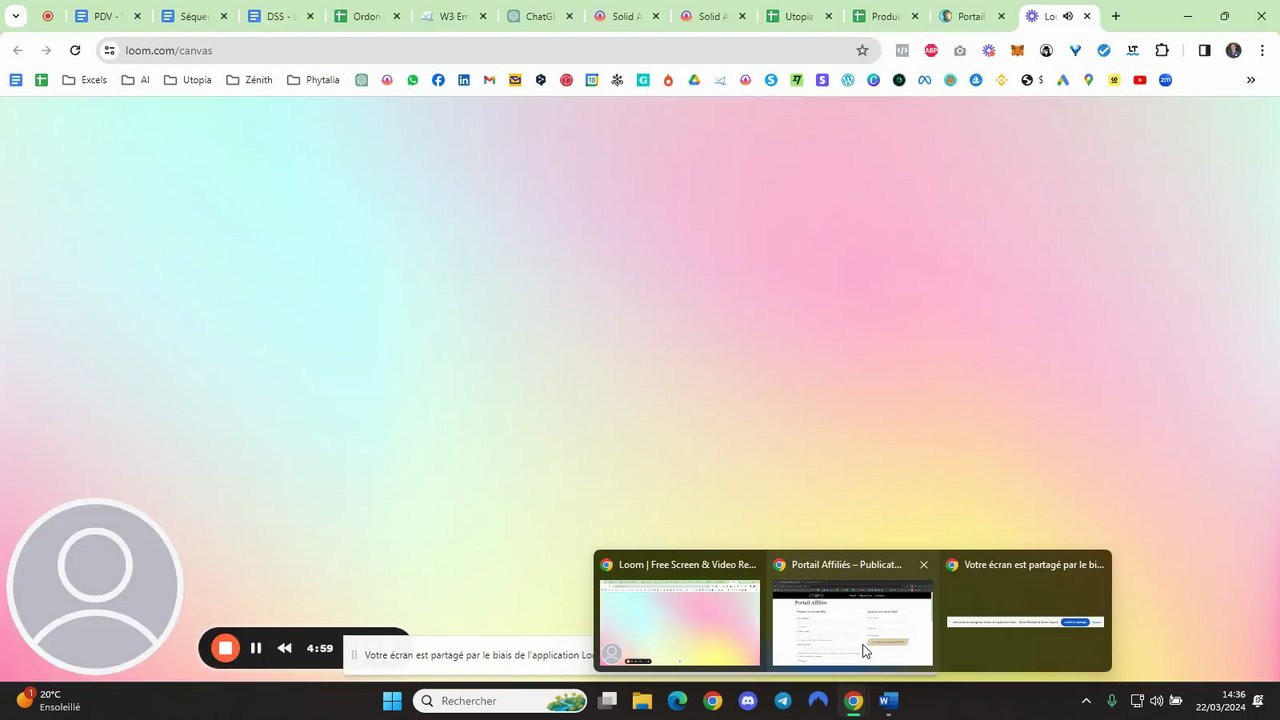
Task: Open the Chrome profile avatar
Action: [1233, 50]
